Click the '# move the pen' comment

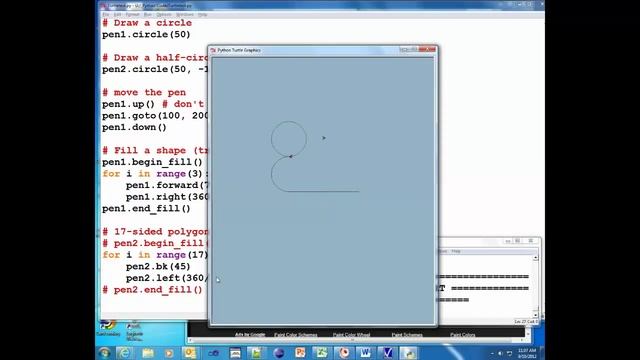pyautogui.click(x=144, y=92)
